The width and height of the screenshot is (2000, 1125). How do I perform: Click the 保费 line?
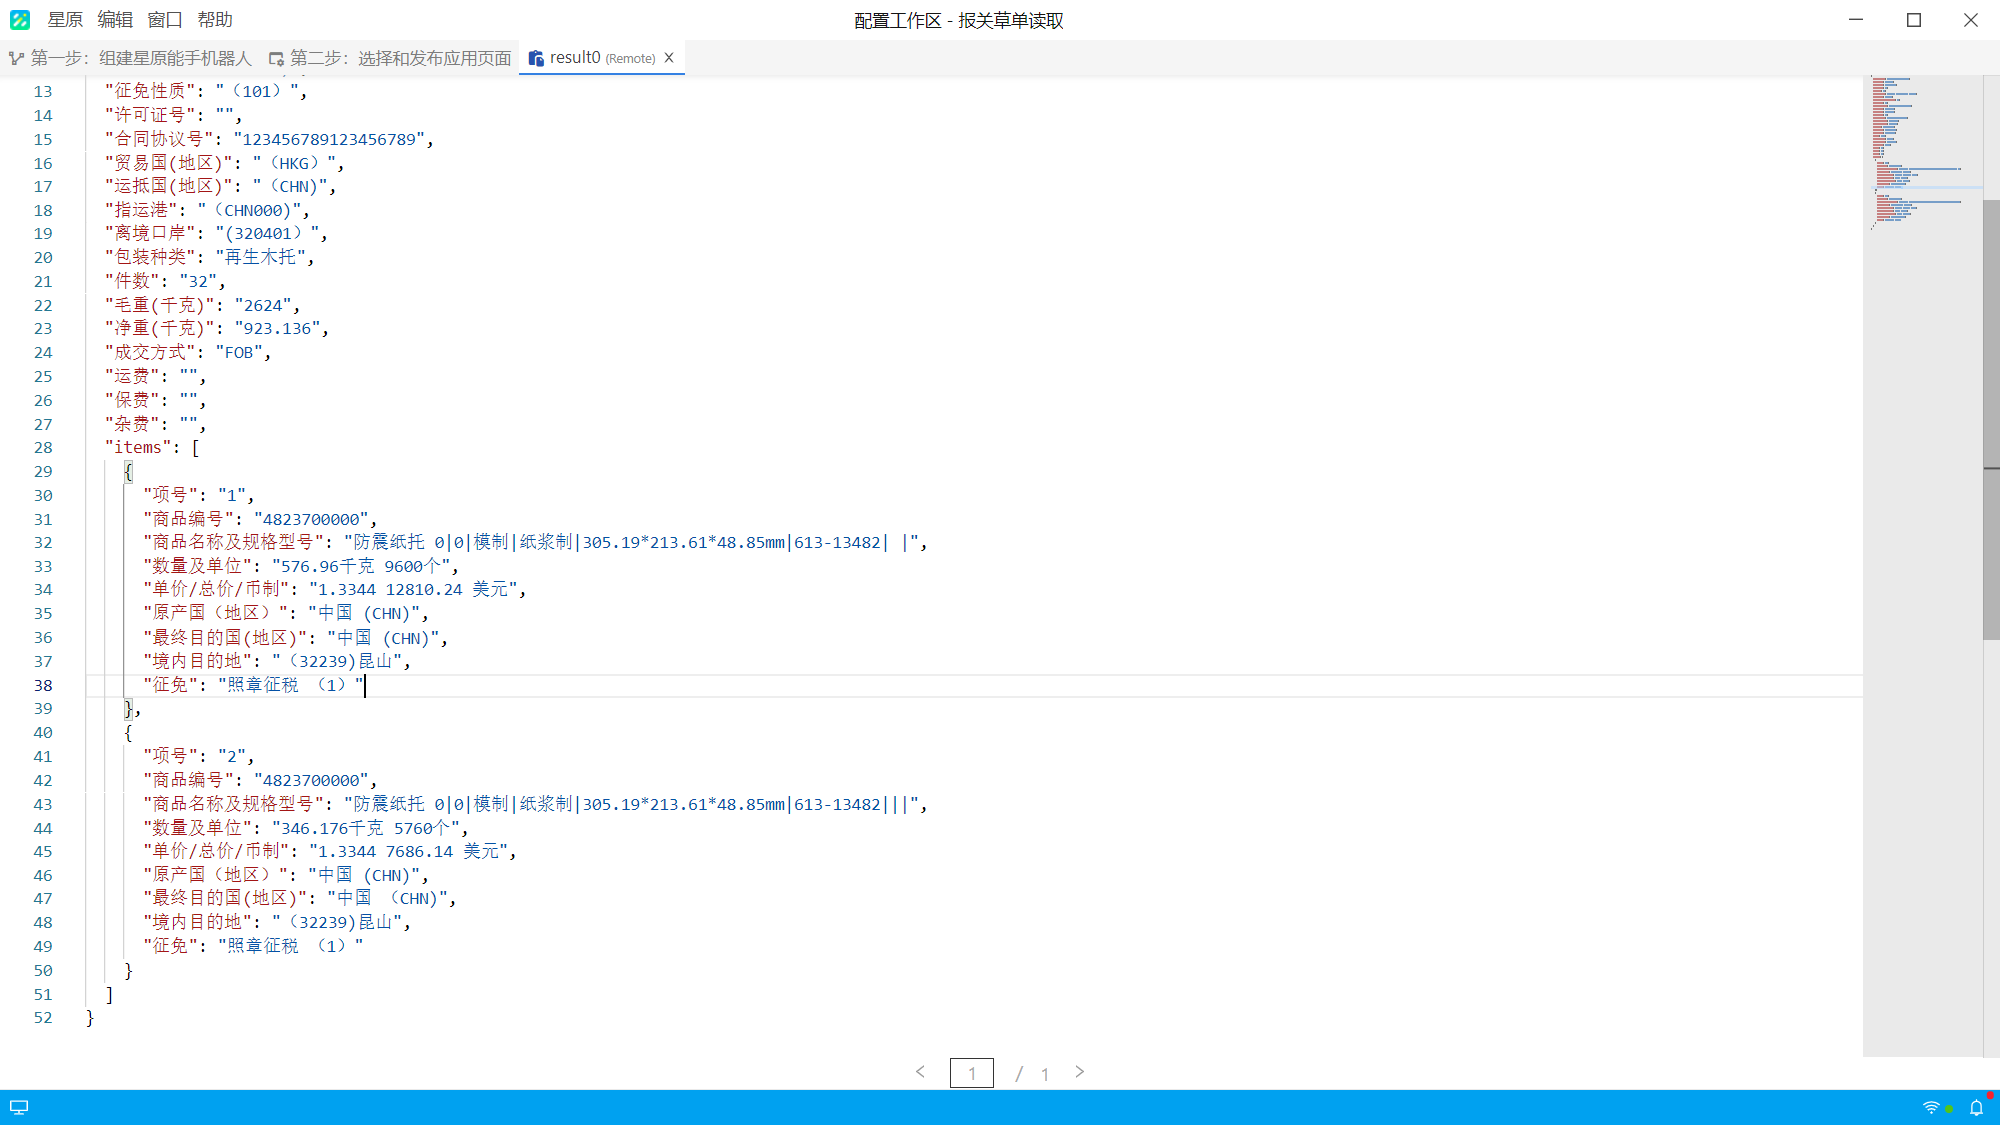155,400
